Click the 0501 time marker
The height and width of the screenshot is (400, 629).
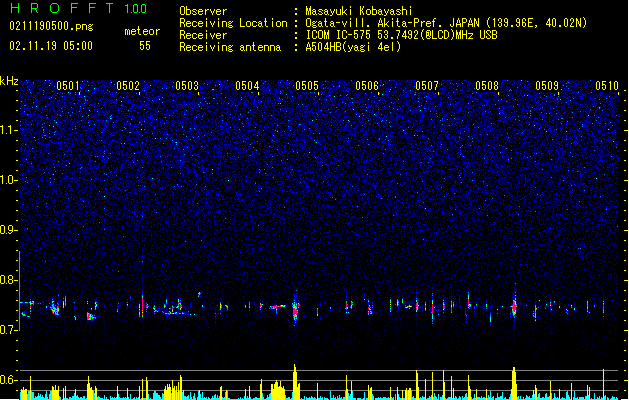tap(68, 86)
